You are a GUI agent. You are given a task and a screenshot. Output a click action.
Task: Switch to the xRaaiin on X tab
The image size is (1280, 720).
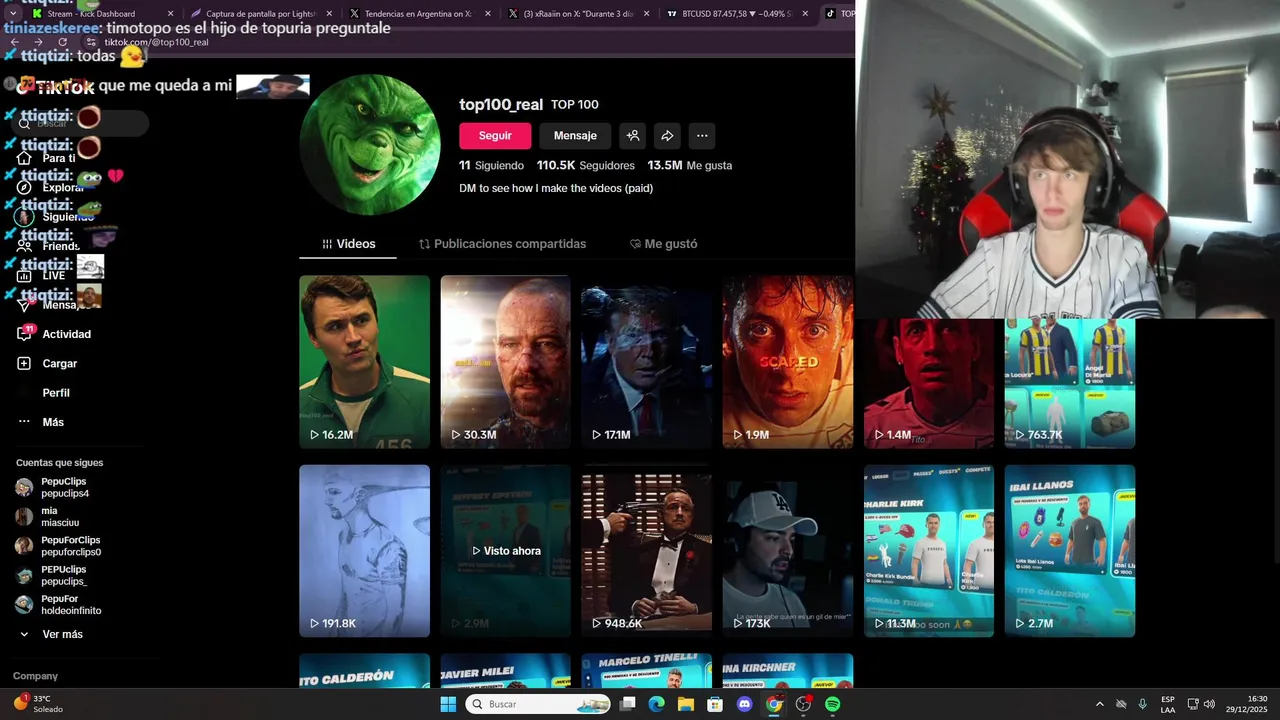click(x=578, y=14)
